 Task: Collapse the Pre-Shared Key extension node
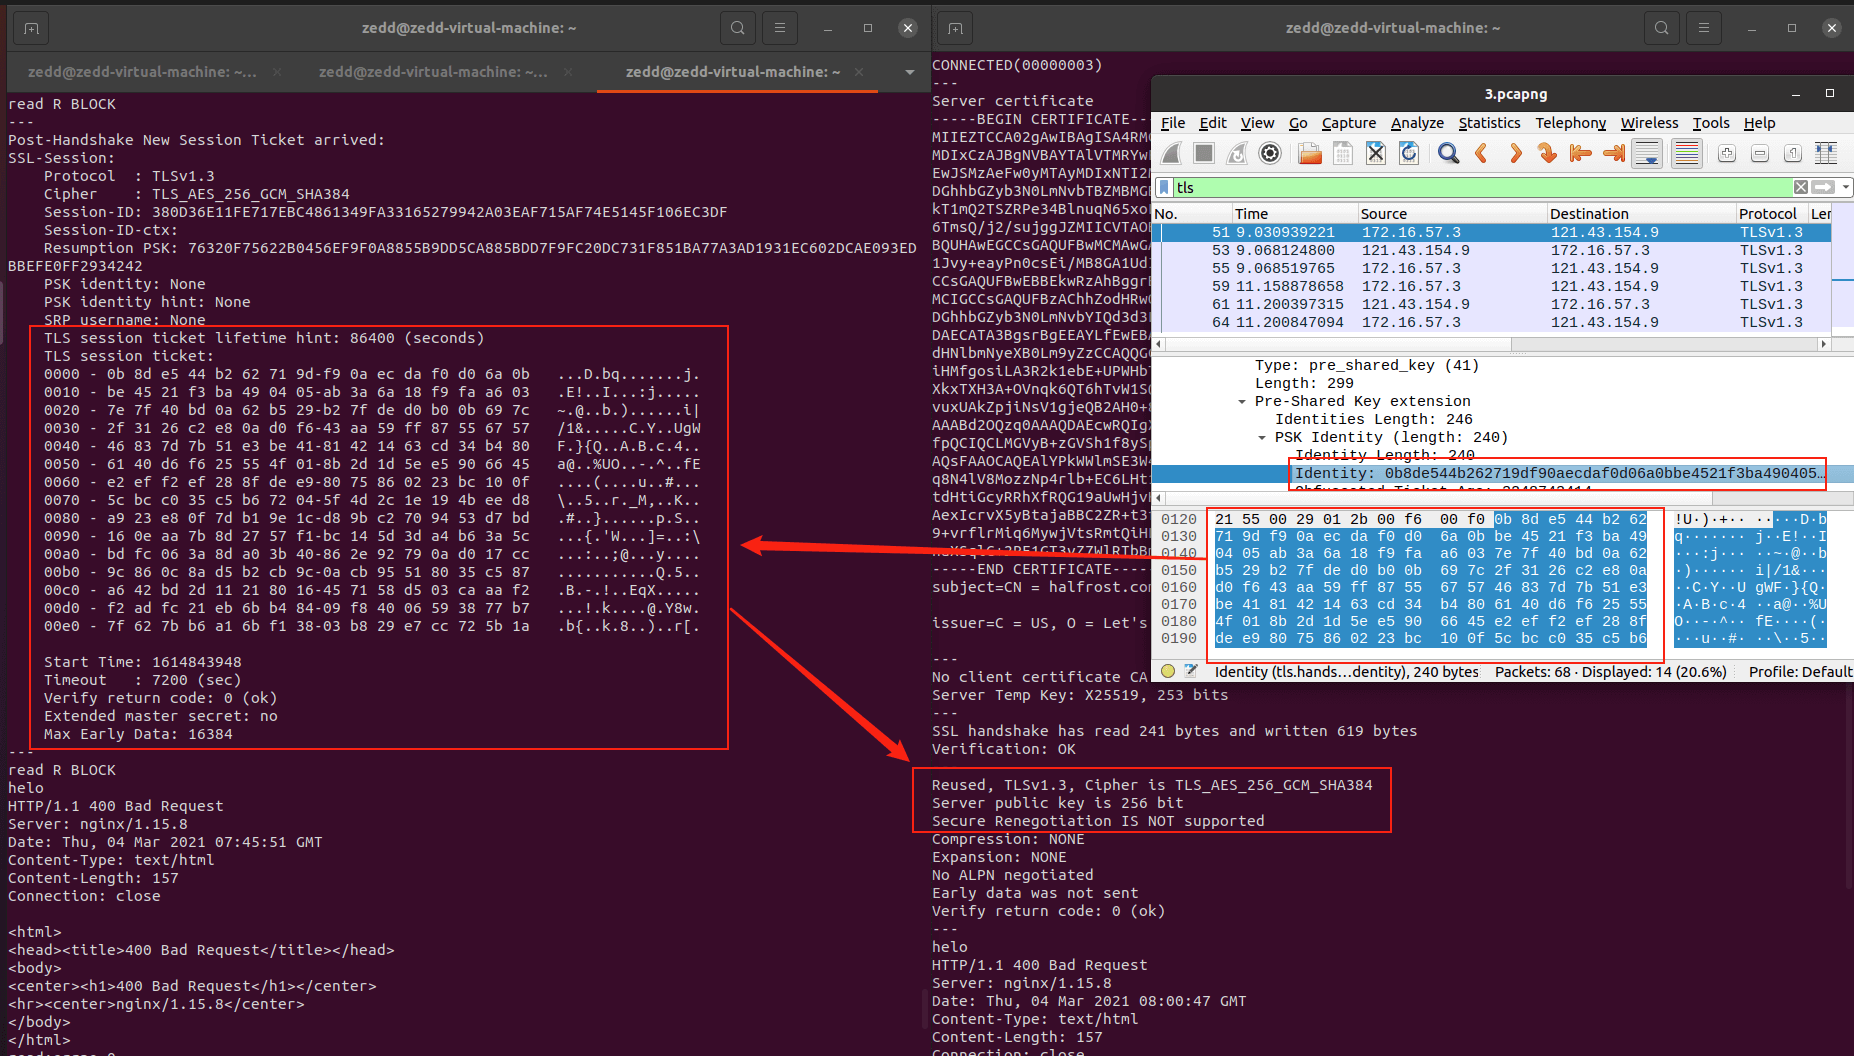[x=1242, y=402]
